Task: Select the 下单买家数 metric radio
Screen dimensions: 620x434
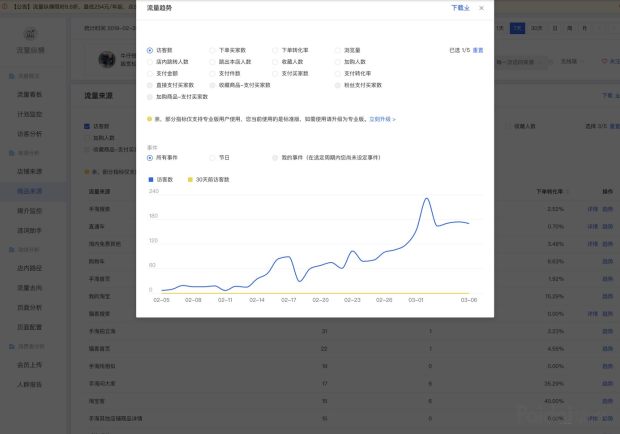Action: point(212,50)
